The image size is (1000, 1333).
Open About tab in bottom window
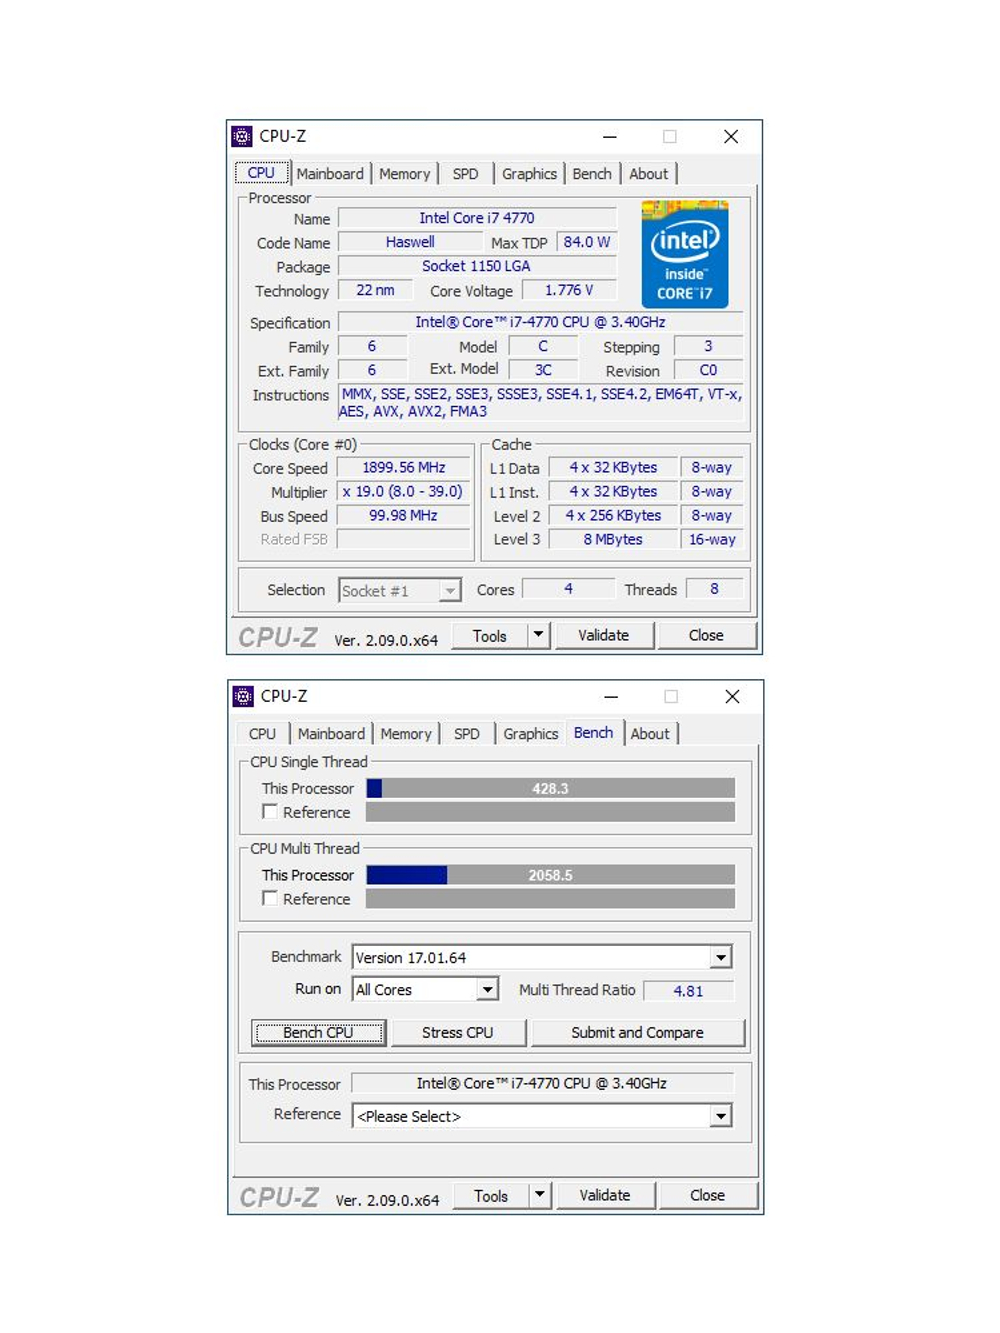click(650, 734)
